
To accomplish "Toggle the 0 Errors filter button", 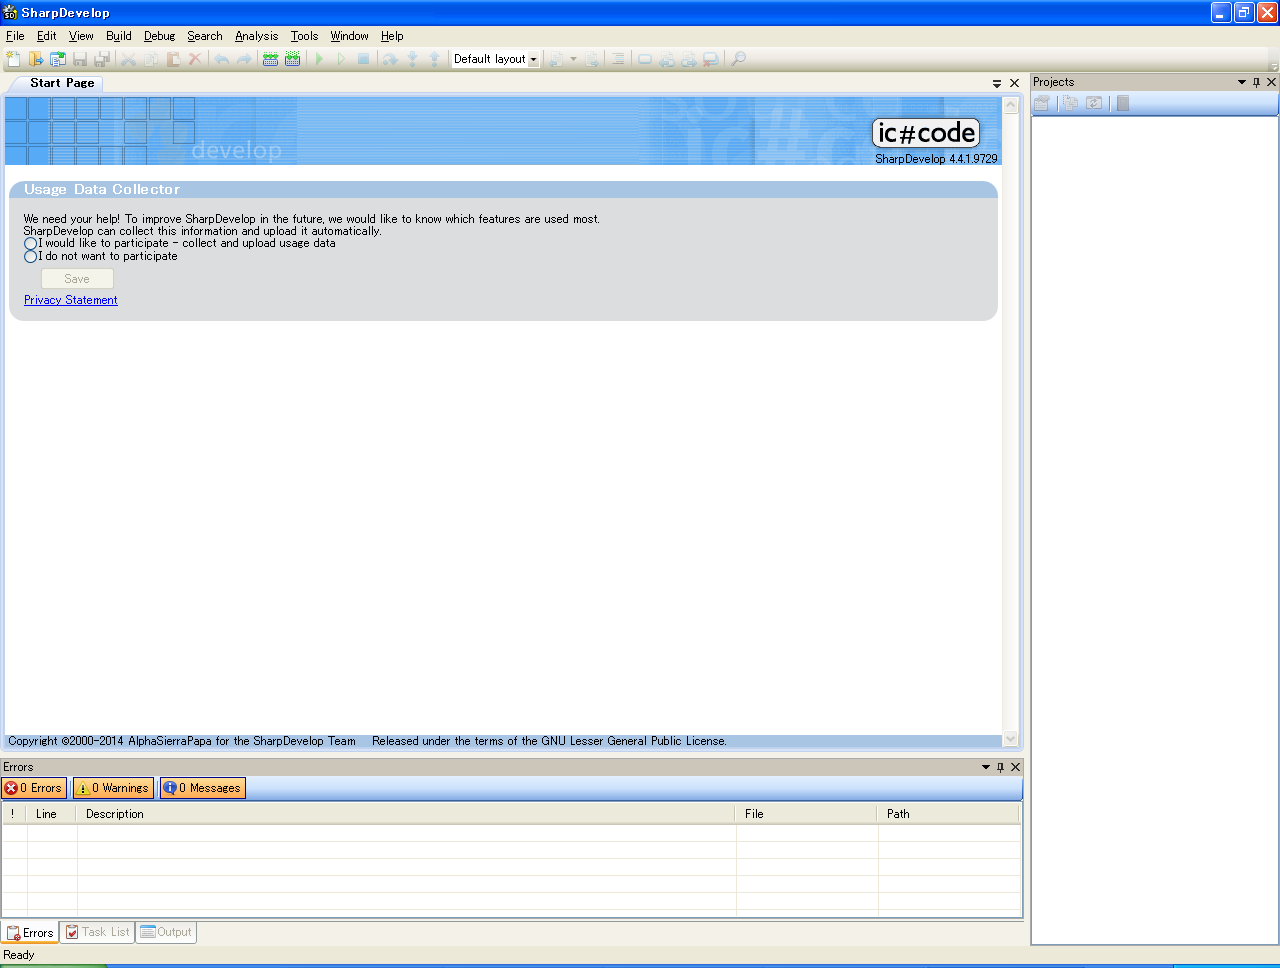I will 34,788.
